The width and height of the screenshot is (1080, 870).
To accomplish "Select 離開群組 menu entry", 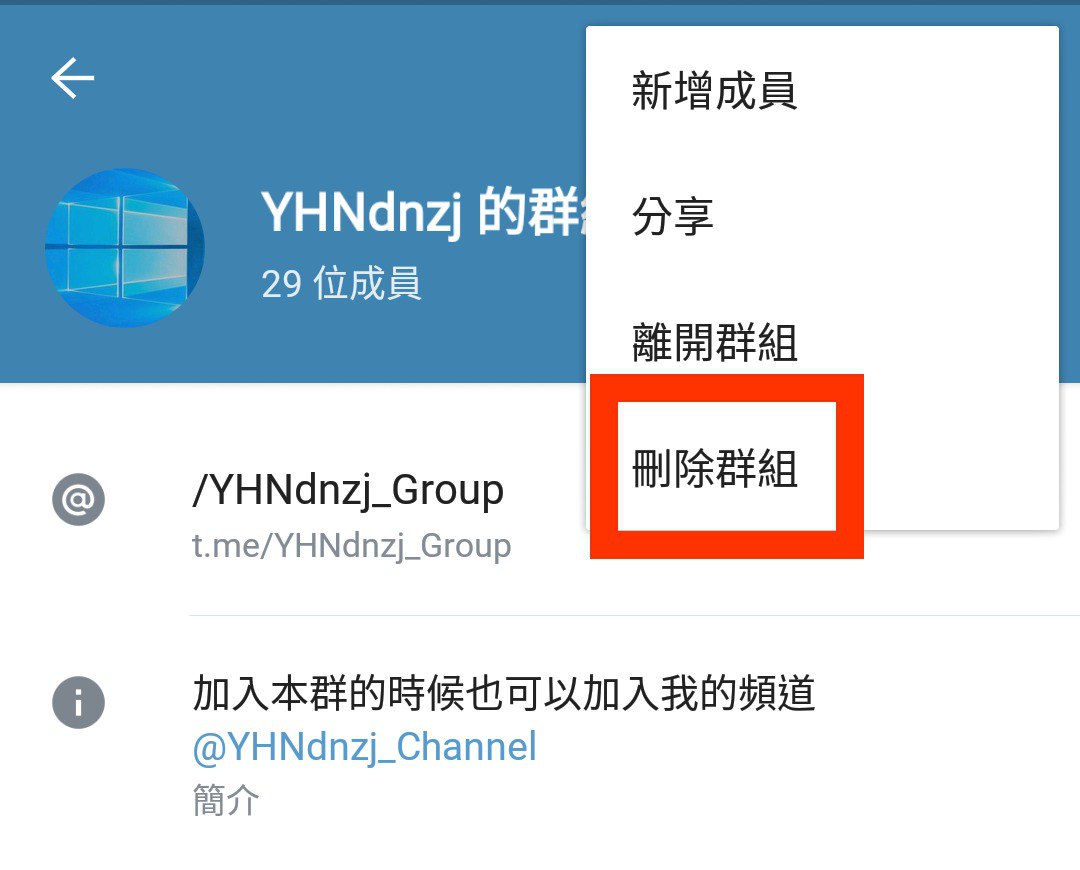I will pos(715,342).
